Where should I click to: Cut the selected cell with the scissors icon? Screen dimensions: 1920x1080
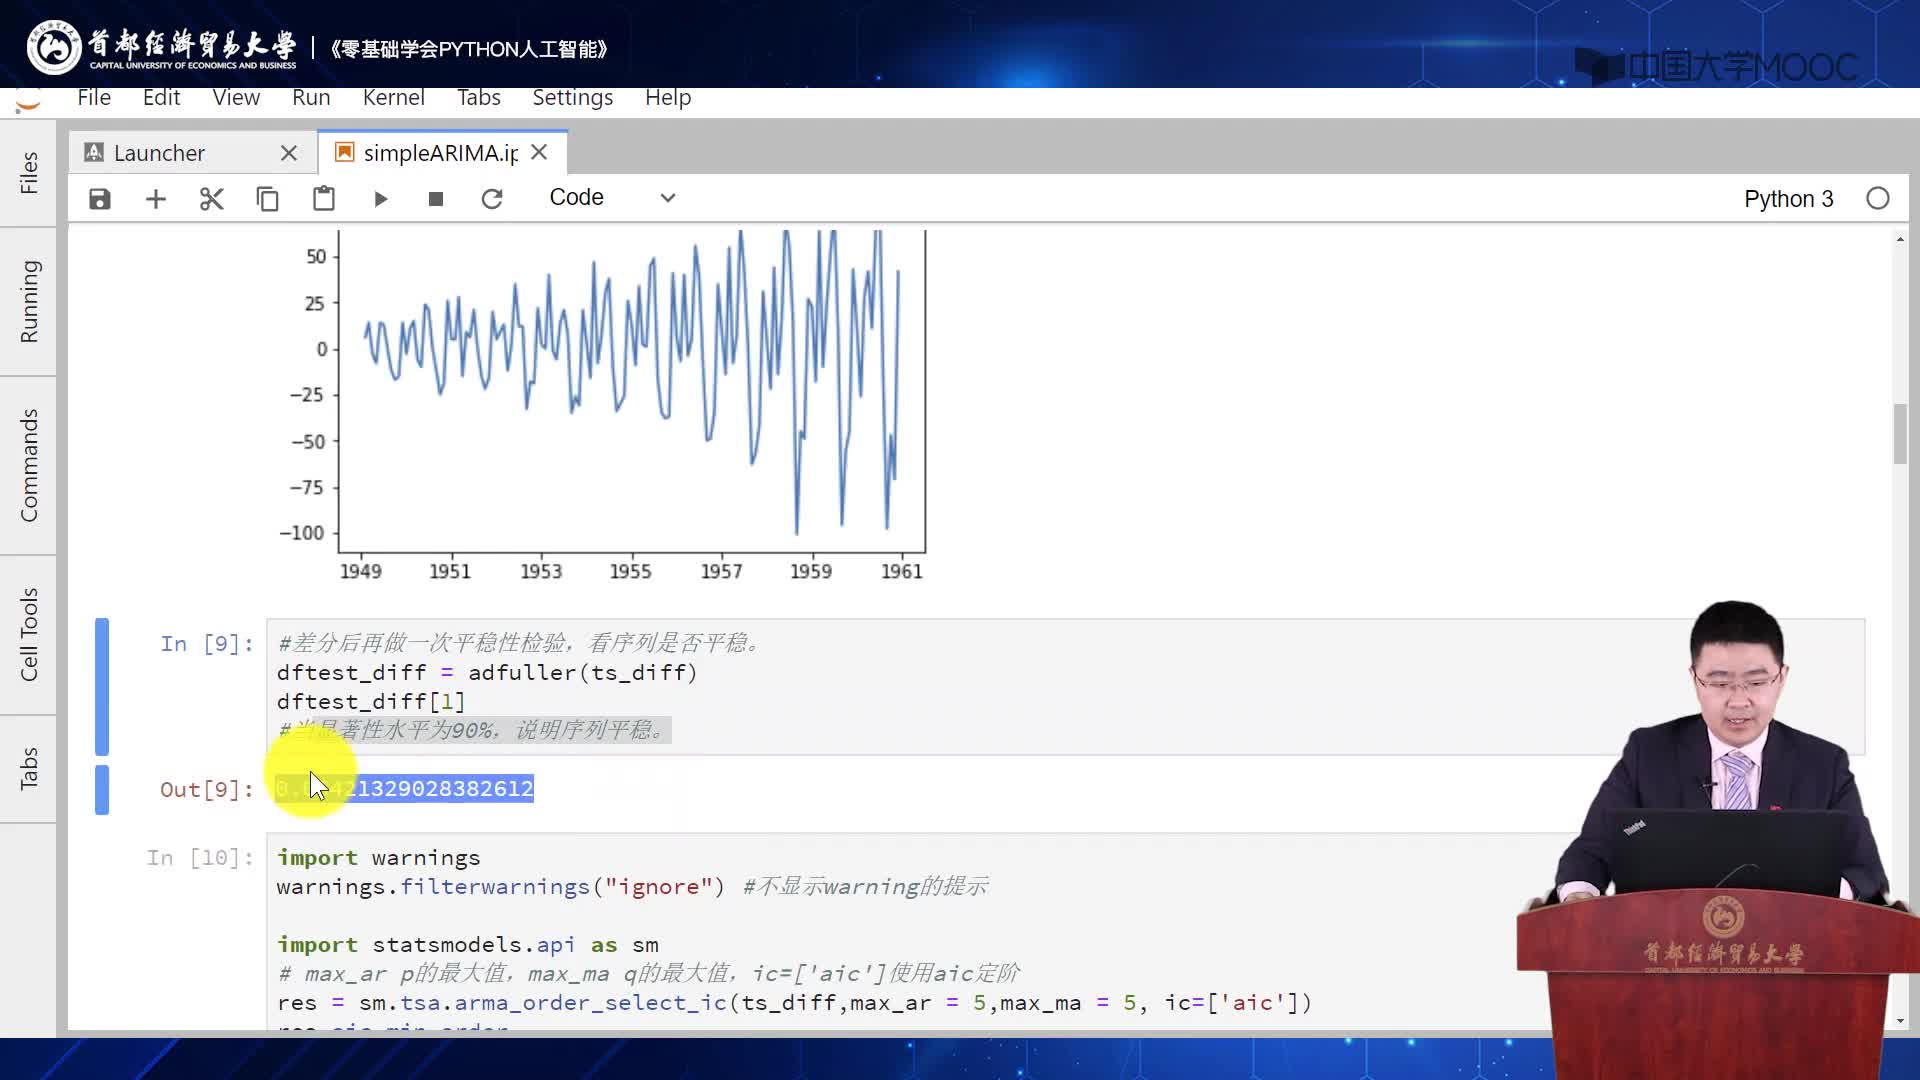click(211, 199)
